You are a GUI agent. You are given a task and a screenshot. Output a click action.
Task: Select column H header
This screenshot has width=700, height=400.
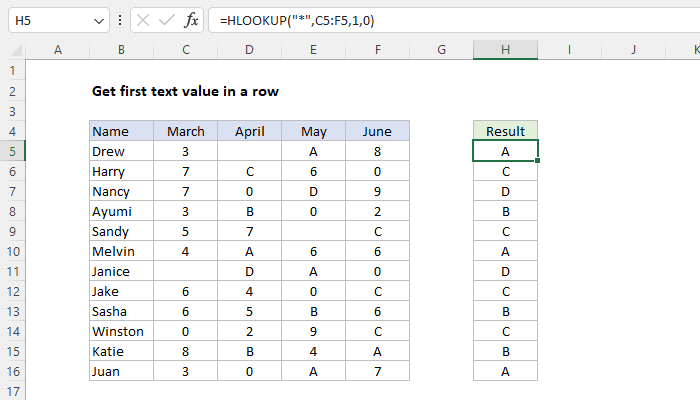[x=505, y=50]
